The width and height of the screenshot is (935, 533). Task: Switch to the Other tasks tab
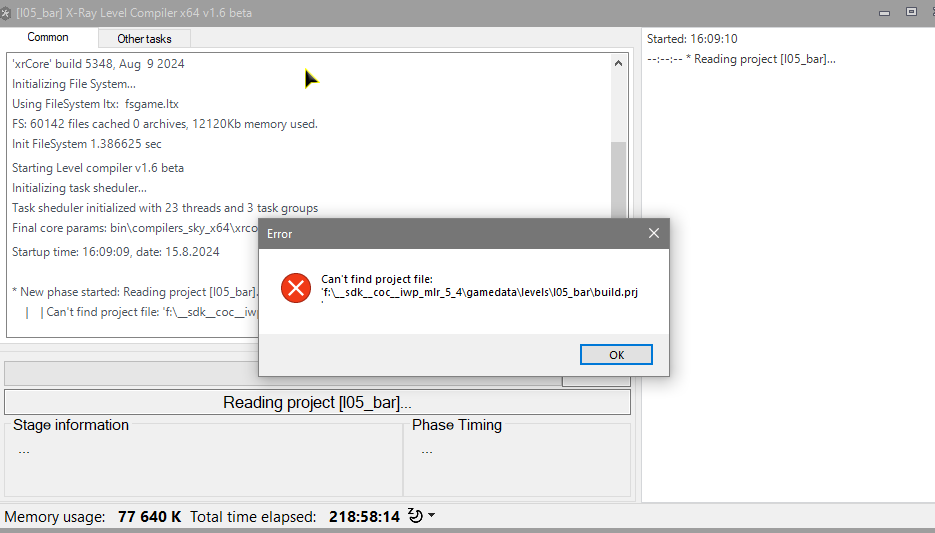click(144, 39)
